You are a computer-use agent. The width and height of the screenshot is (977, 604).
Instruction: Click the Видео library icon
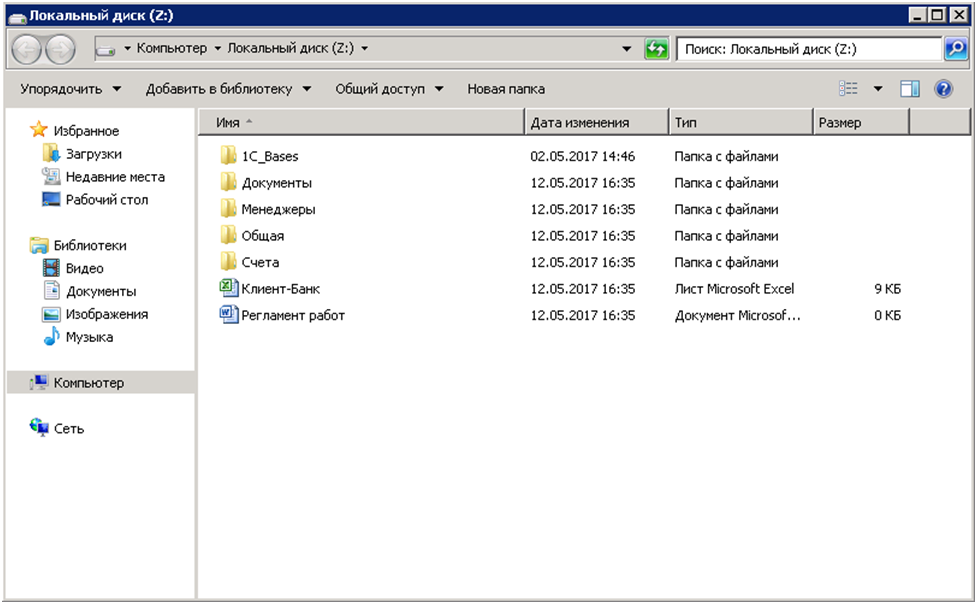tap(50, 268)
